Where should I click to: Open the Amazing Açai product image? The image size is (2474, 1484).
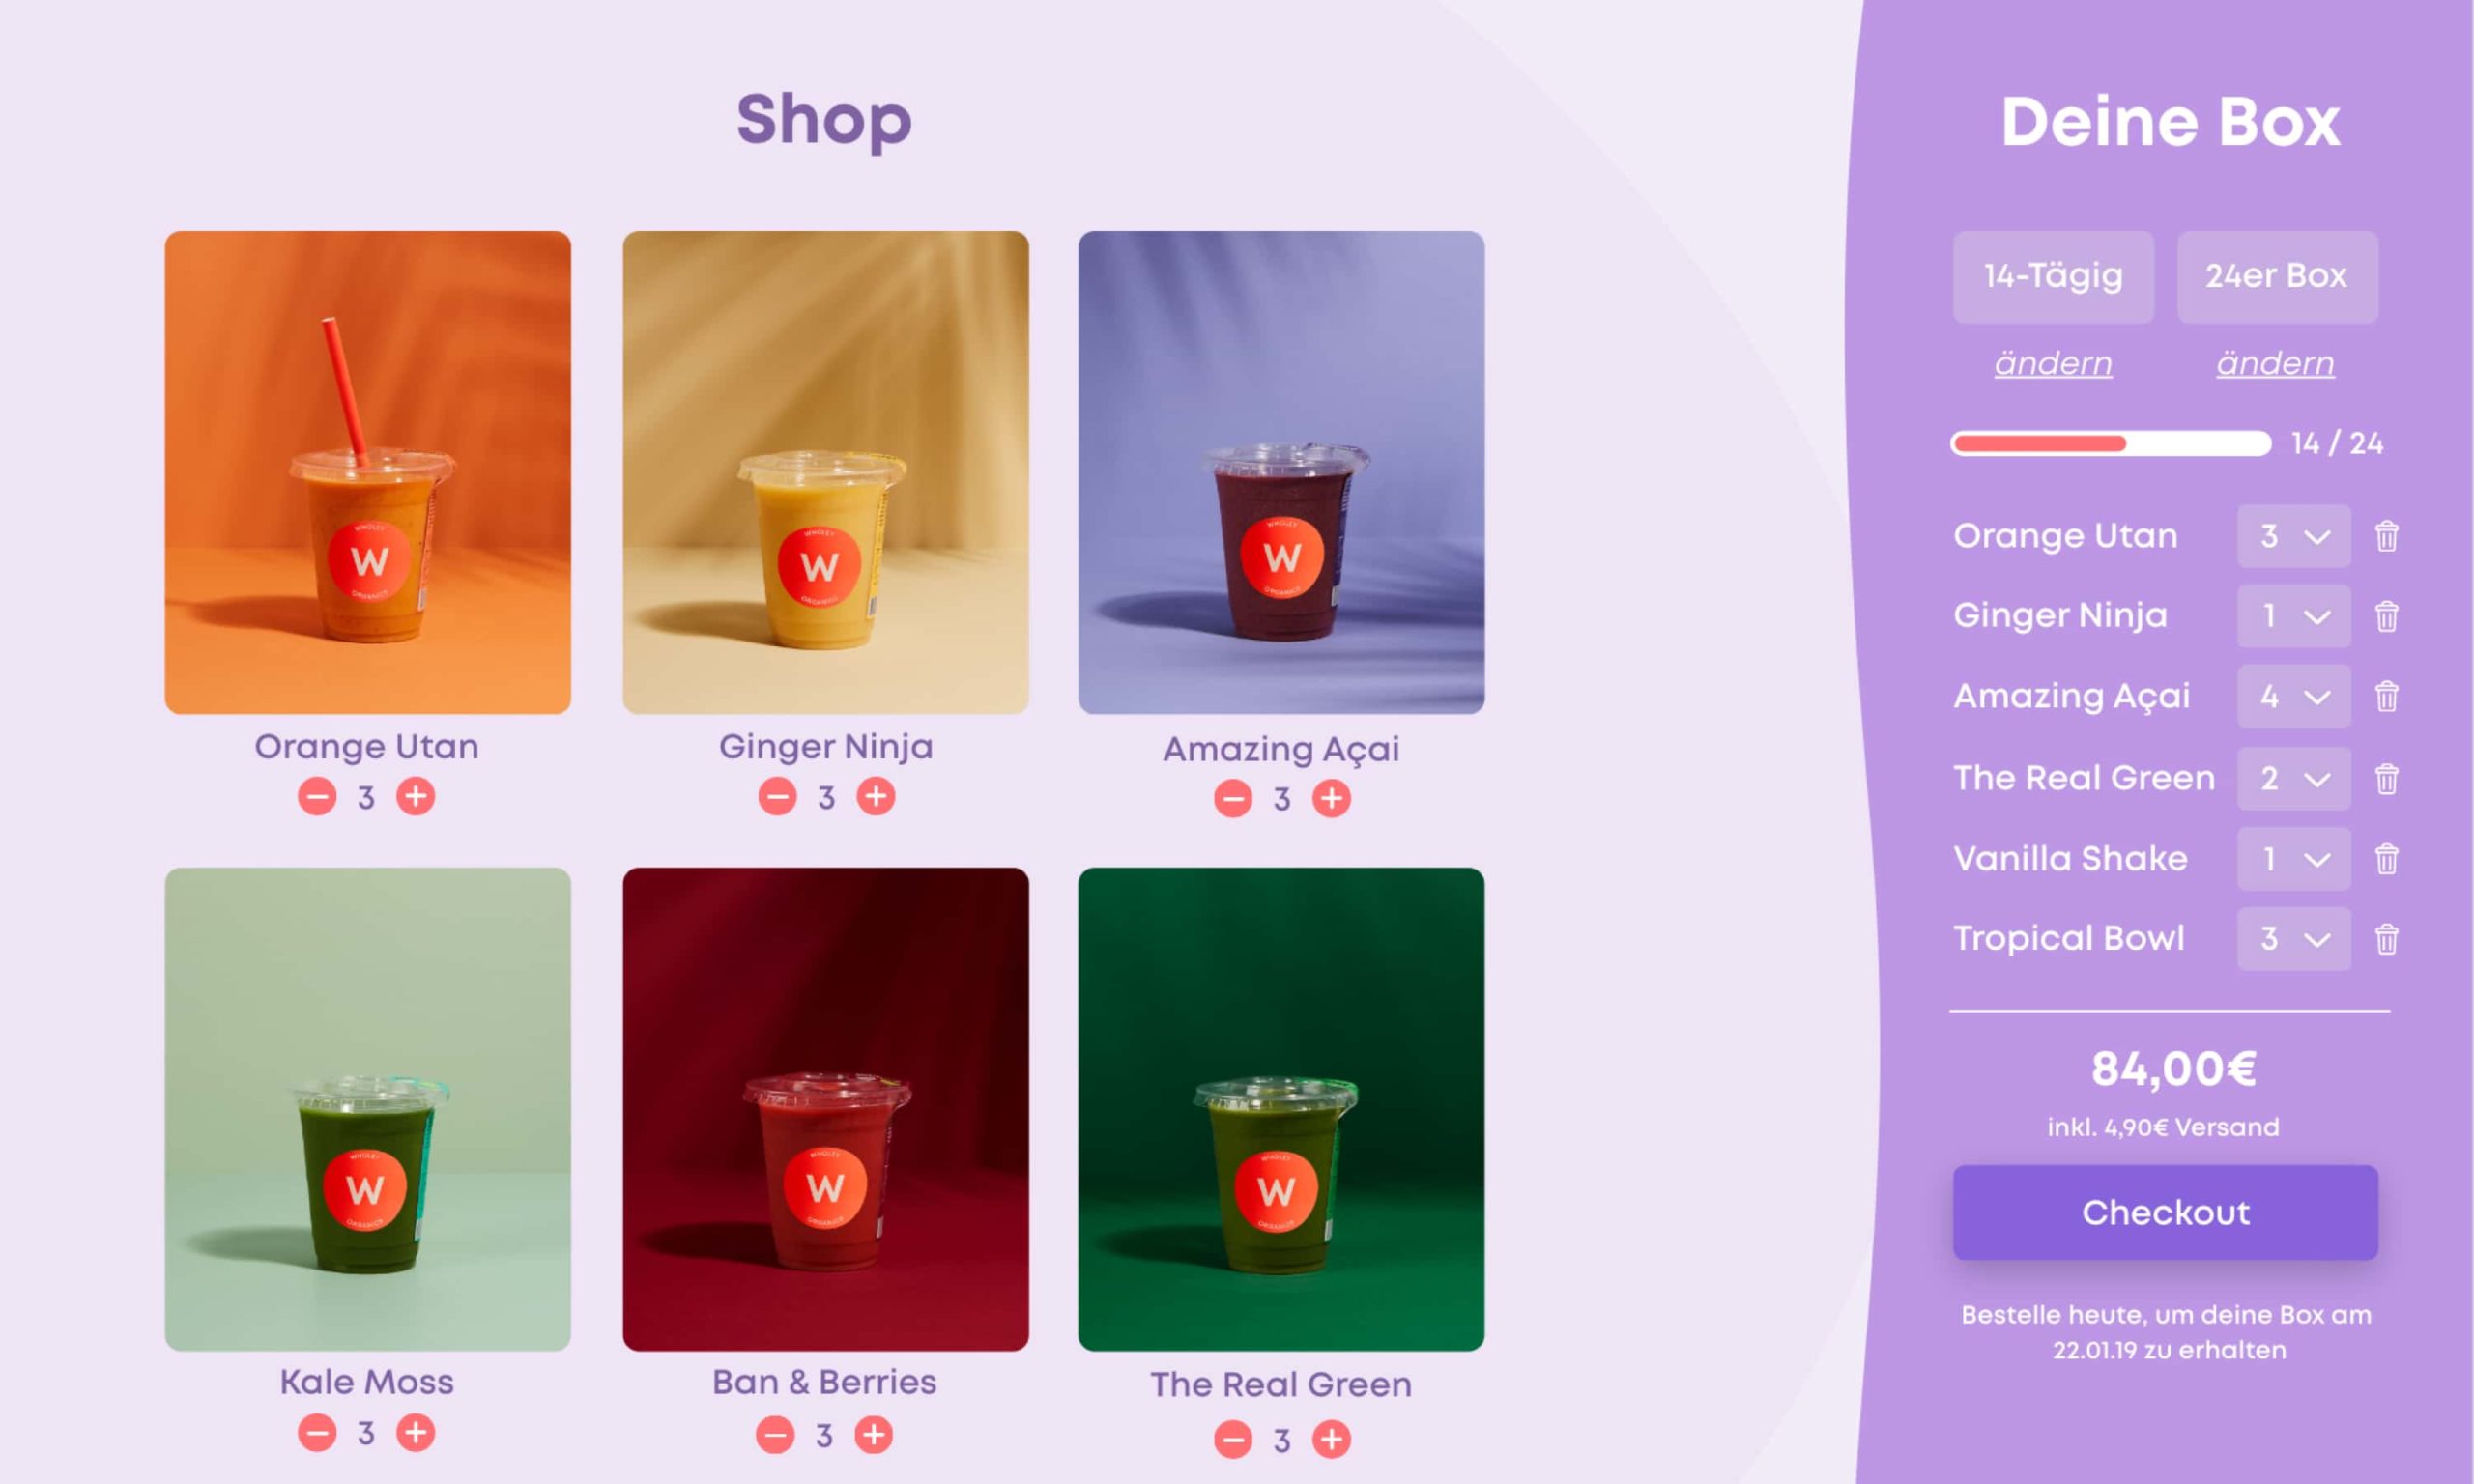coord(1281,472)
